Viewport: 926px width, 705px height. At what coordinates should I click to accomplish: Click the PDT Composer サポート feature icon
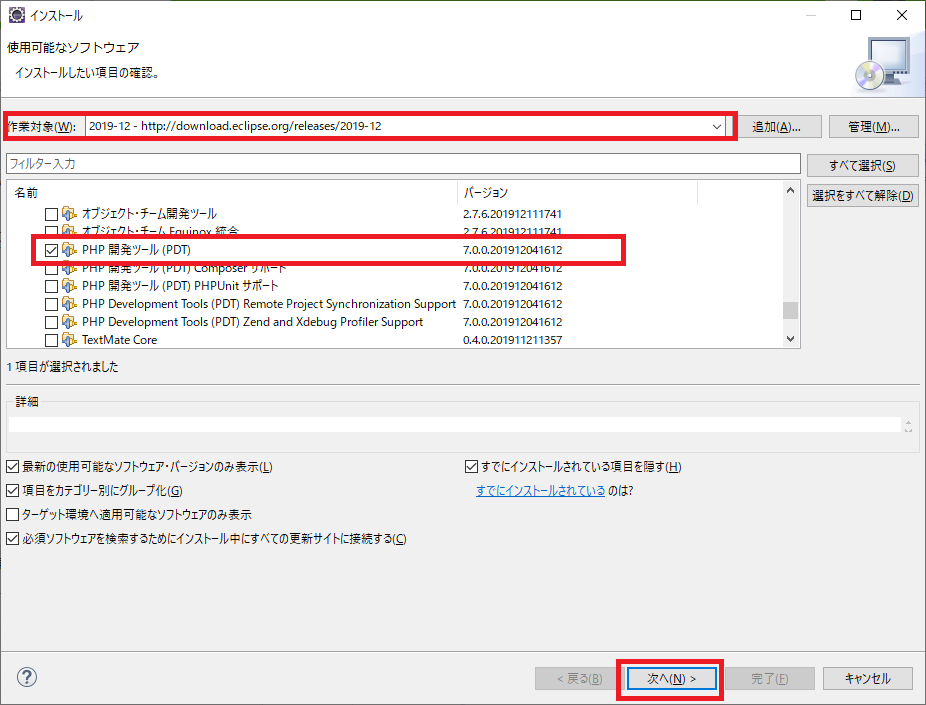coord(67,268)
